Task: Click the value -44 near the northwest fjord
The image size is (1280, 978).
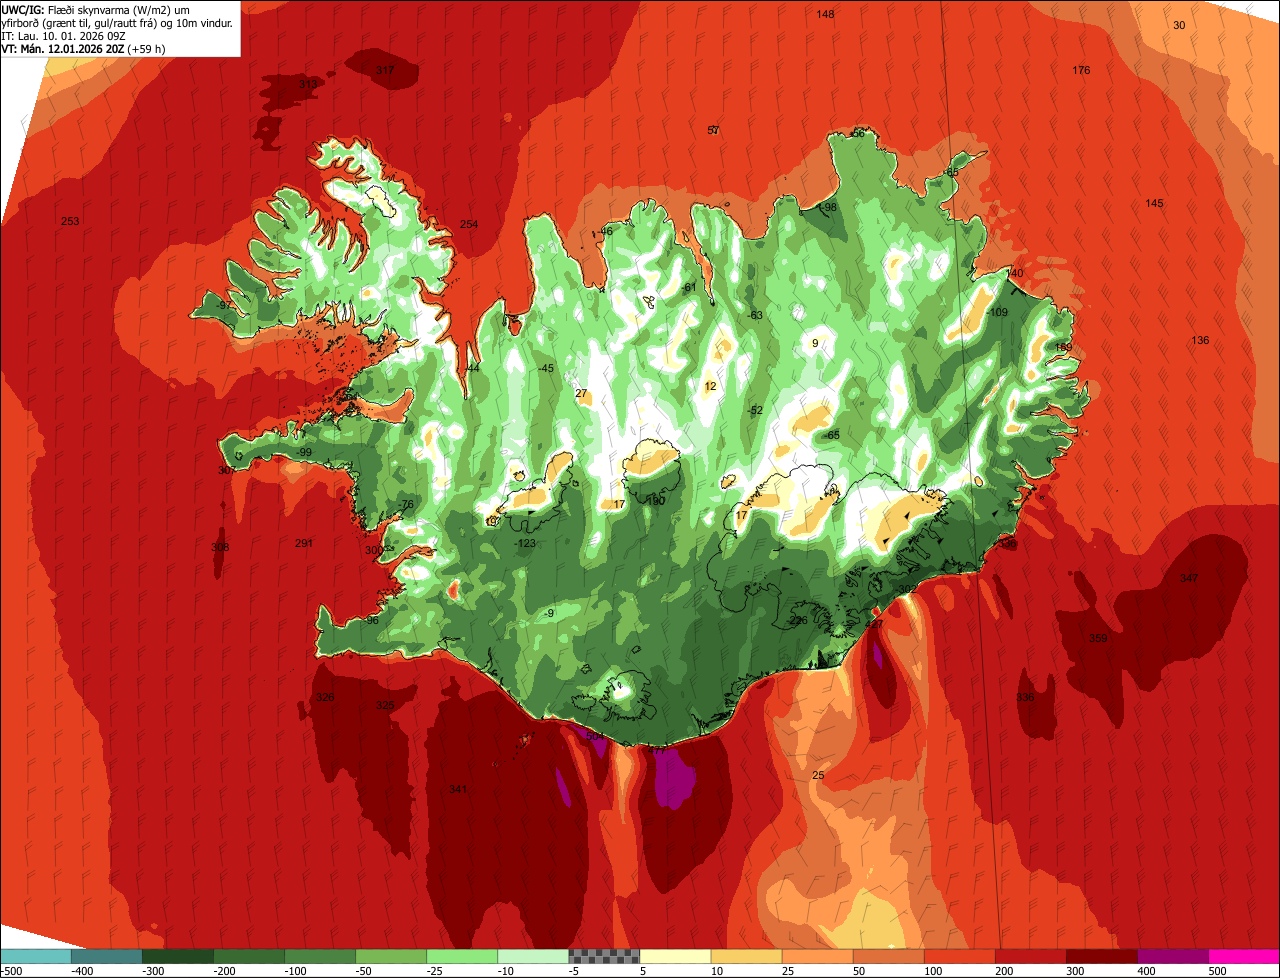Action: click(472, 368)
